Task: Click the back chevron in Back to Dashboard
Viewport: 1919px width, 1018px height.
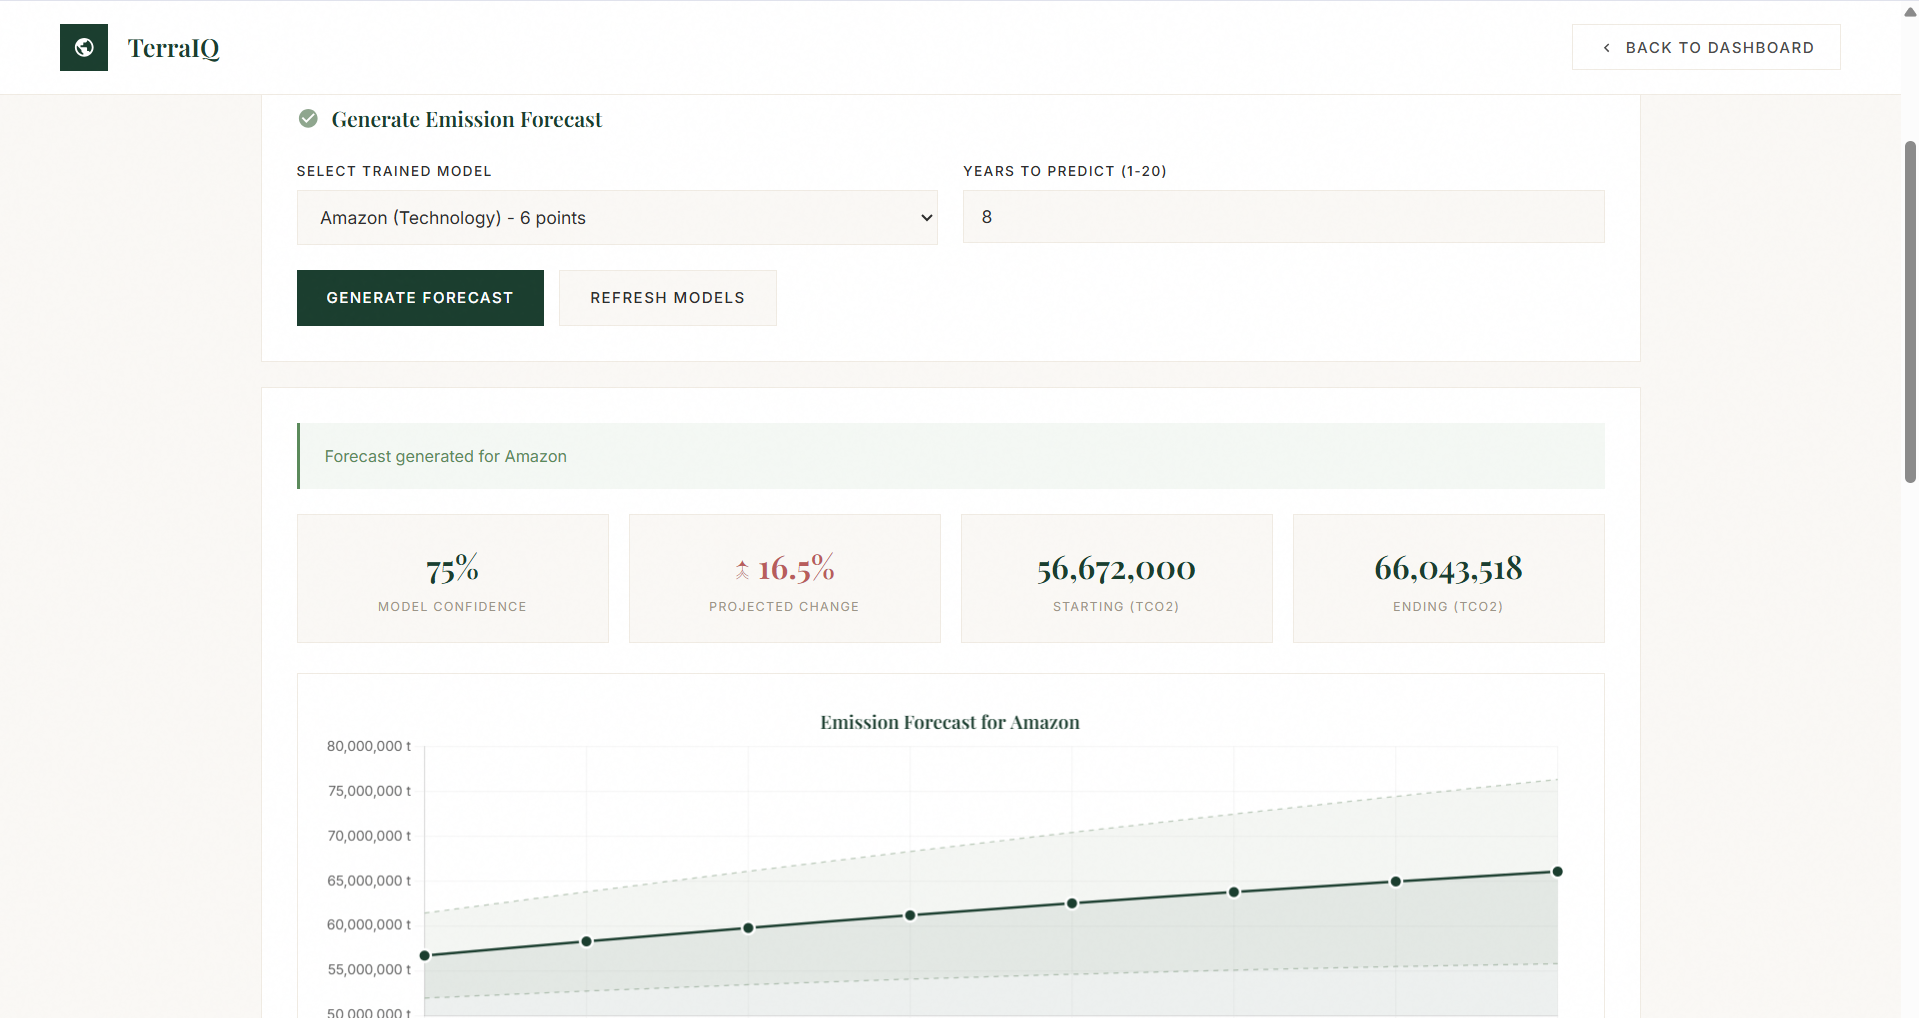Action: (x=1606, y=48)
